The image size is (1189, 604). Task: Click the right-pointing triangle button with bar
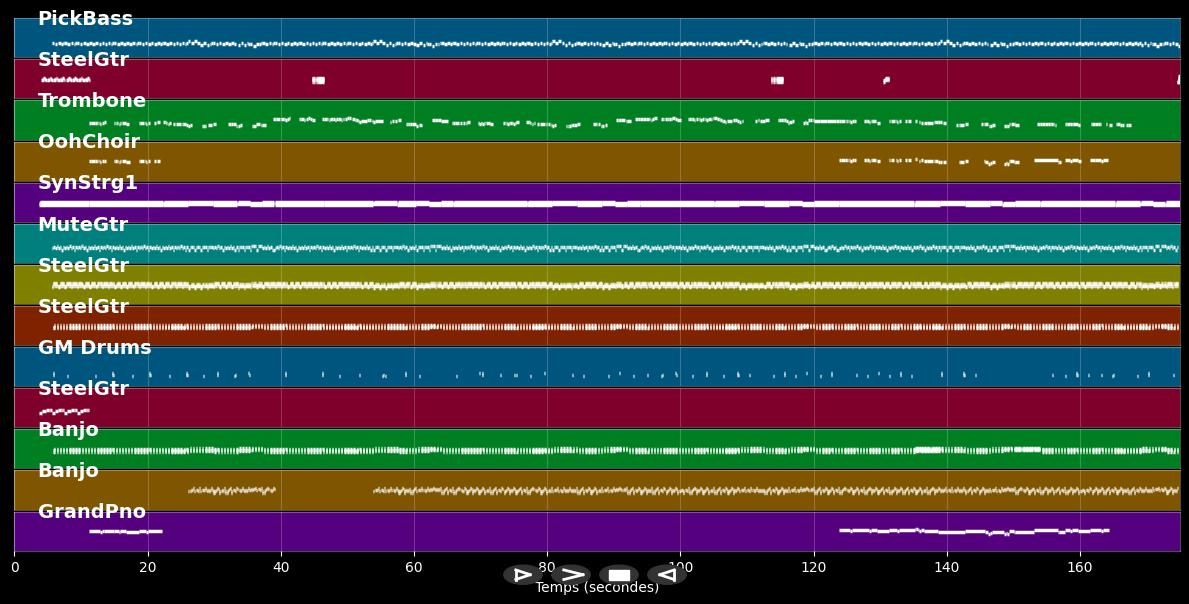(x=522, y=575)
